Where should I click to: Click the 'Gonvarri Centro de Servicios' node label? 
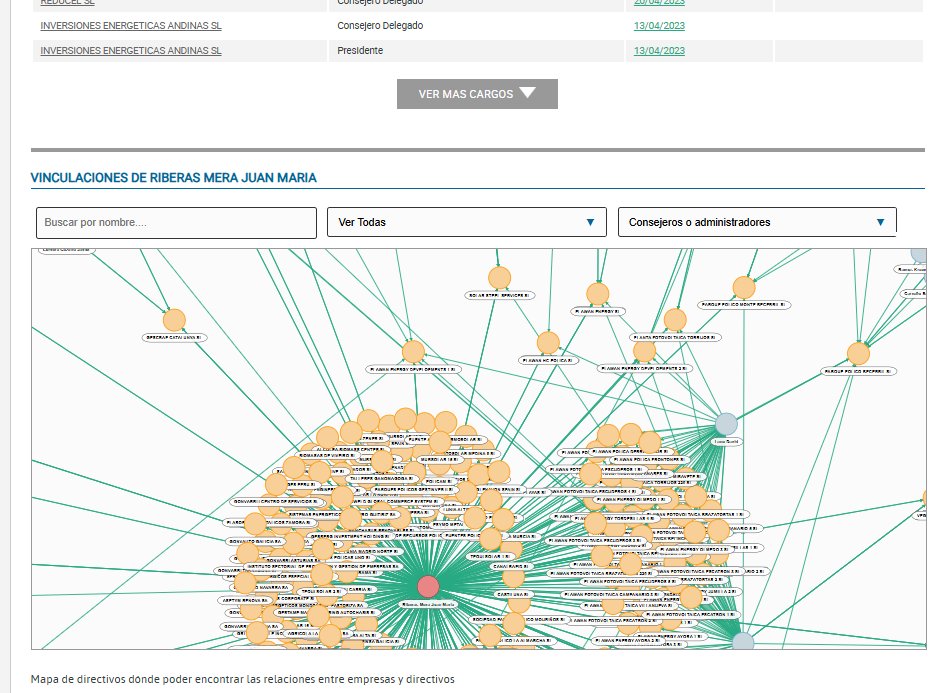click(x=276, y=501)
